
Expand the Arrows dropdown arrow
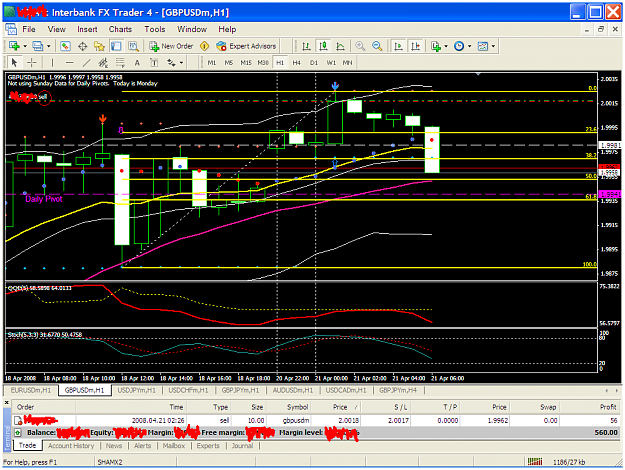pos(182,63)
